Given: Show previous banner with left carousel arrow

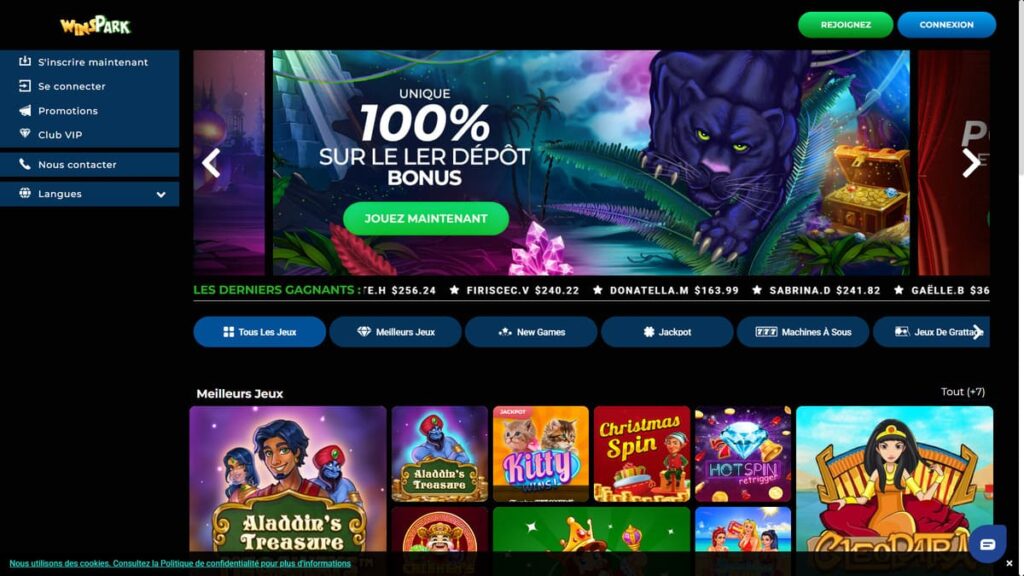Looking at the screenshot, I should pos(211,163).
